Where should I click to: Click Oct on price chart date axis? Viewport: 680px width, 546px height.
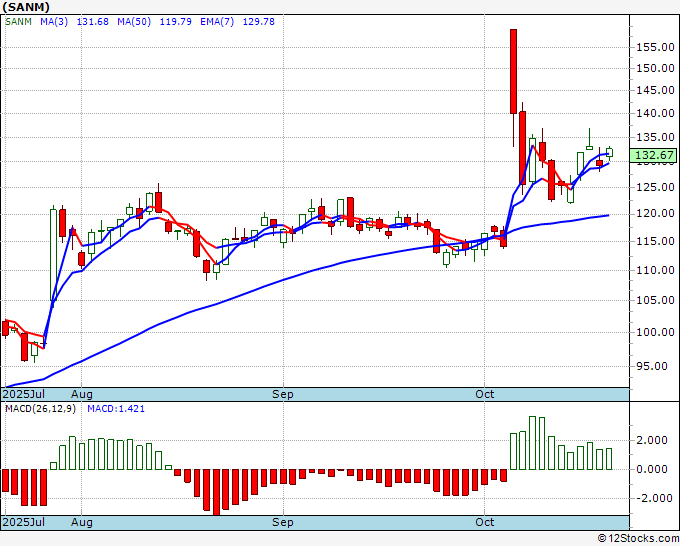[x=484, y=394]
